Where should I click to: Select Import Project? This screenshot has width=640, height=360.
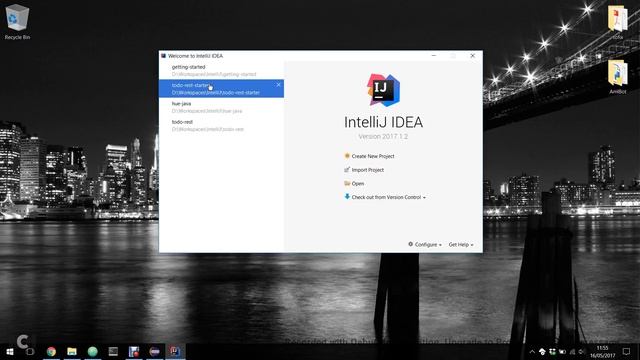click(x=367, y=170)
